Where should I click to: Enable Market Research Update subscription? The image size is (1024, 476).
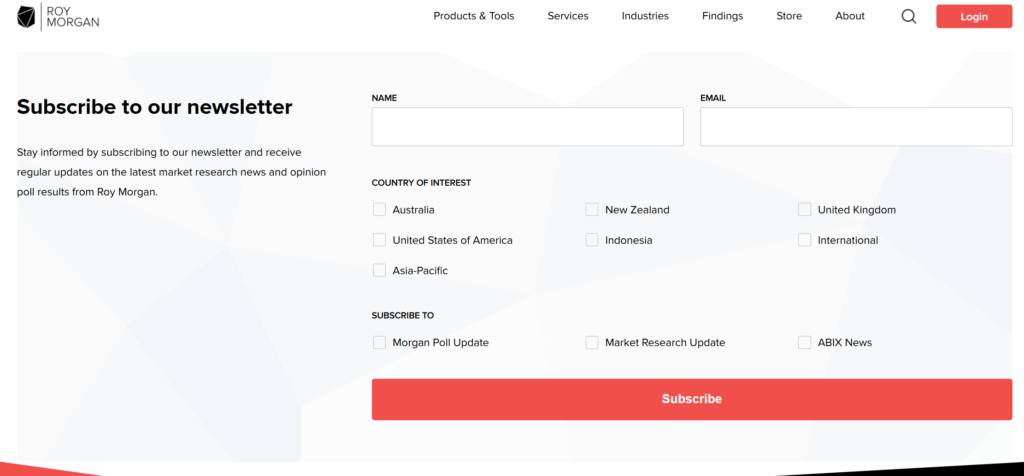pyautogui.click(x=592, y=342)
